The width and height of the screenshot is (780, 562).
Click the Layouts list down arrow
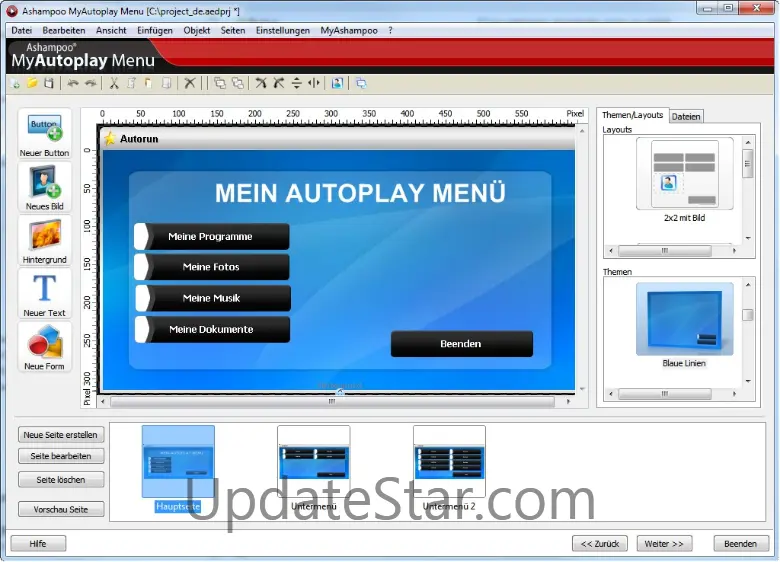click(748, 238)
